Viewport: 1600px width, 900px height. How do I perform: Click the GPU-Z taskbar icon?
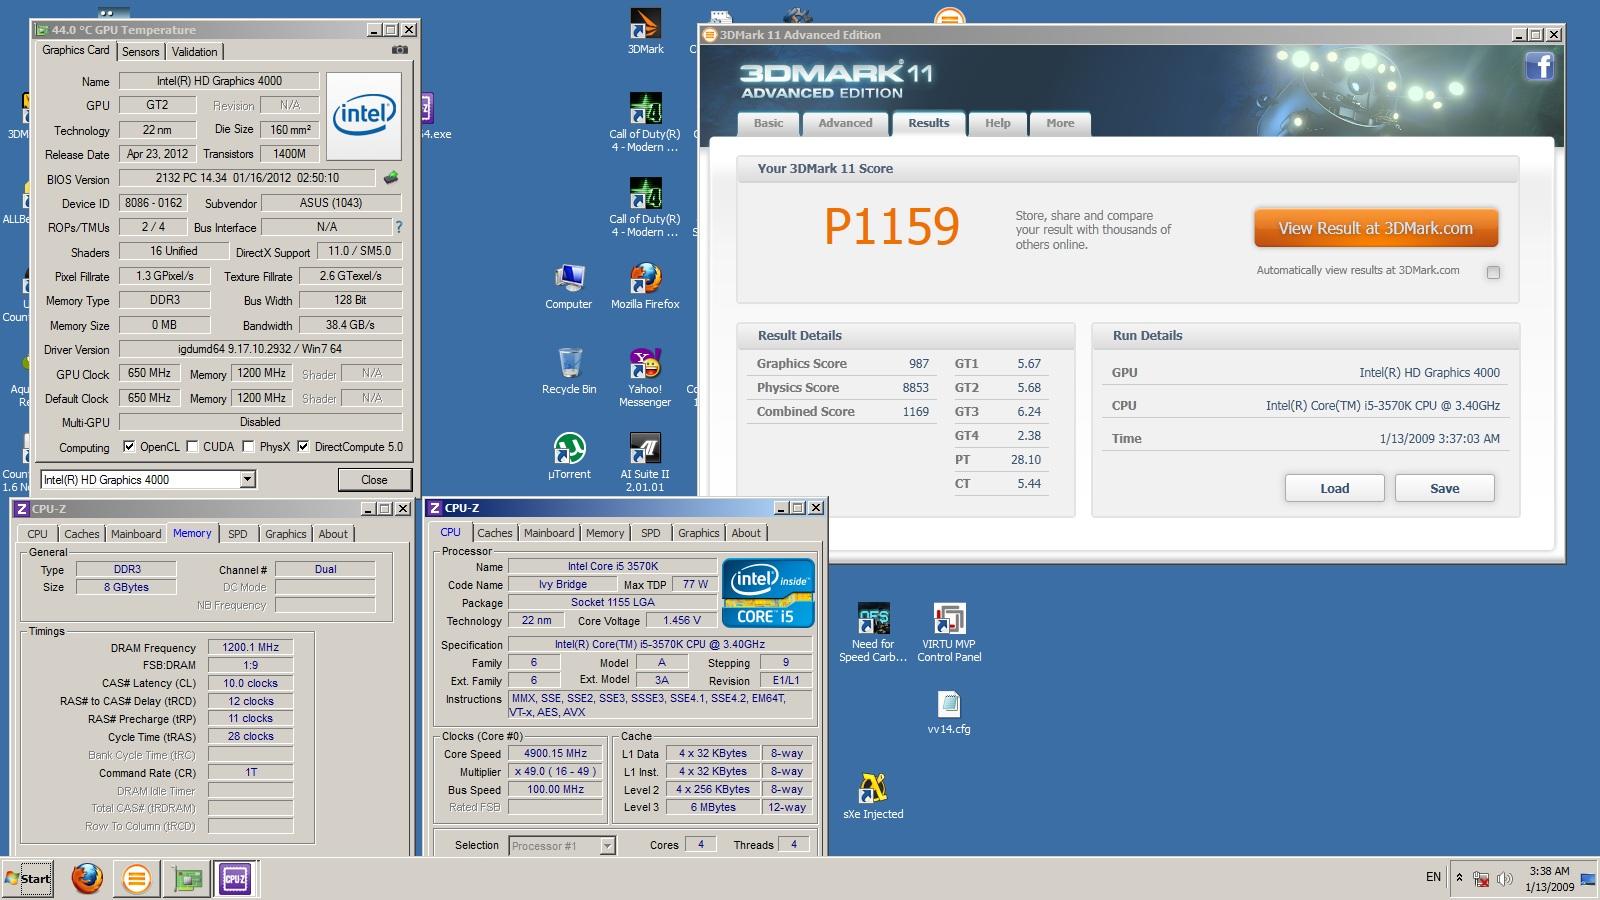click(x=186, y=879)
